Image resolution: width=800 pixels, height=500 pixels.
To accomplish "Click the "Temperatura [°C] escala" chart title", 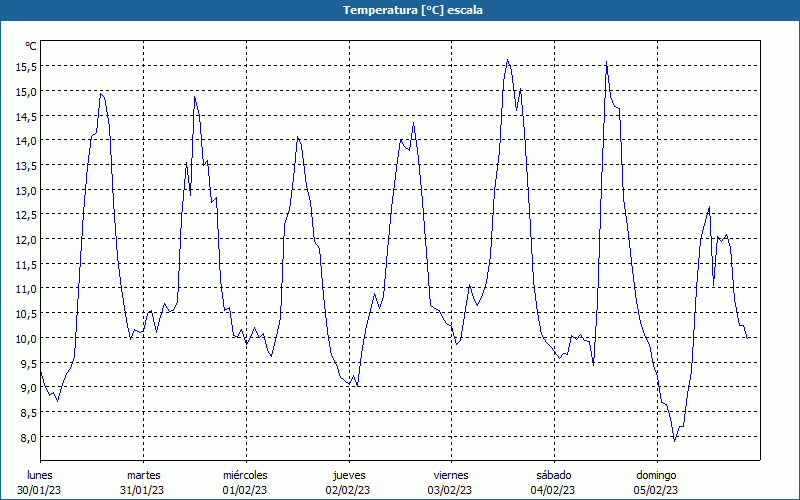I will (413, 10).
